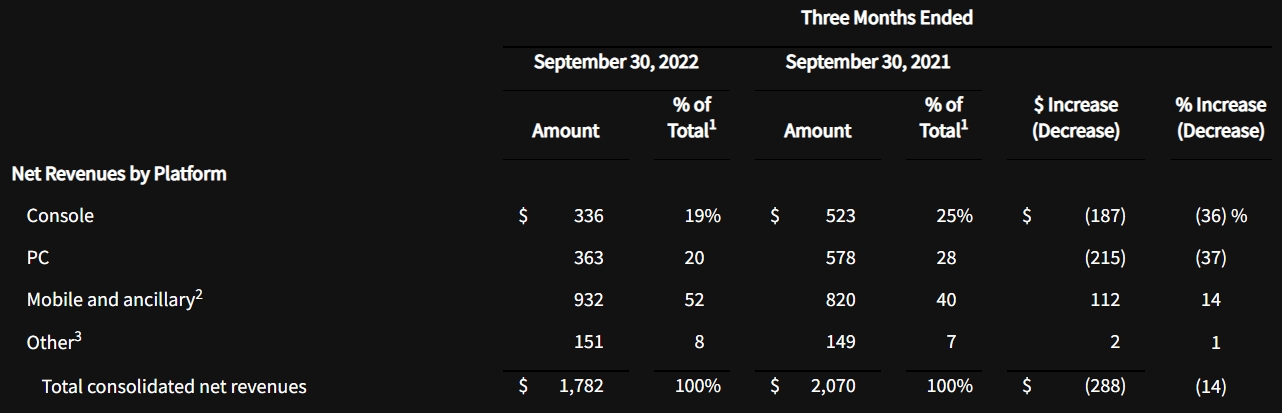The width and height of the screenshot is (1282, 413).
Task: Select the Console row label
Action: coord(60,216)
